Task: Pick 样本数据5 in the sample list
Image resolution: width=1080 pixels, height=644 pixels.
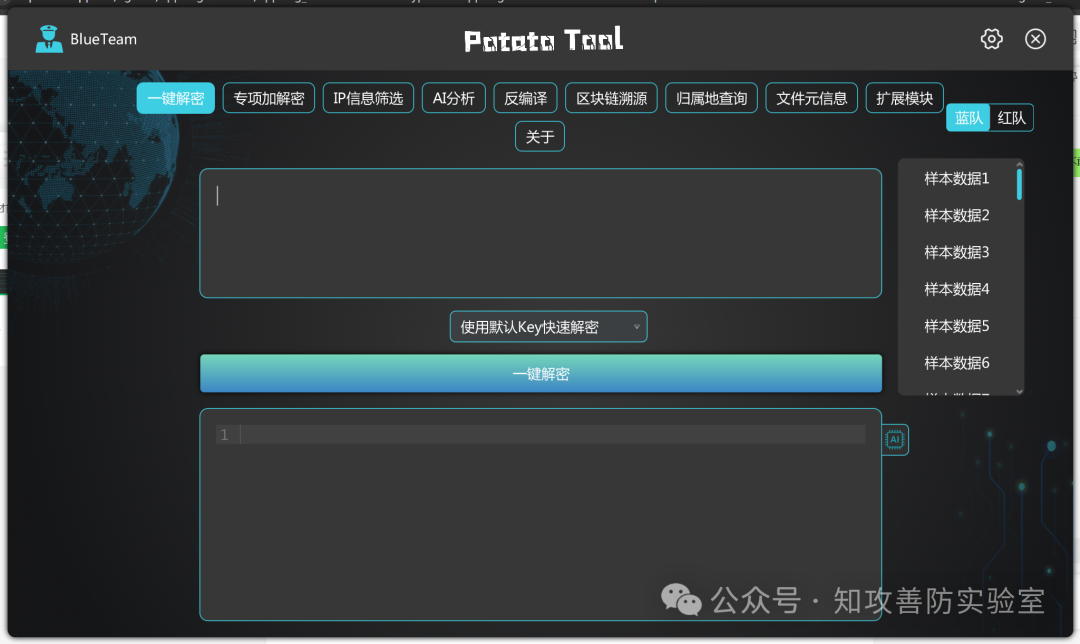Action: 957,326
